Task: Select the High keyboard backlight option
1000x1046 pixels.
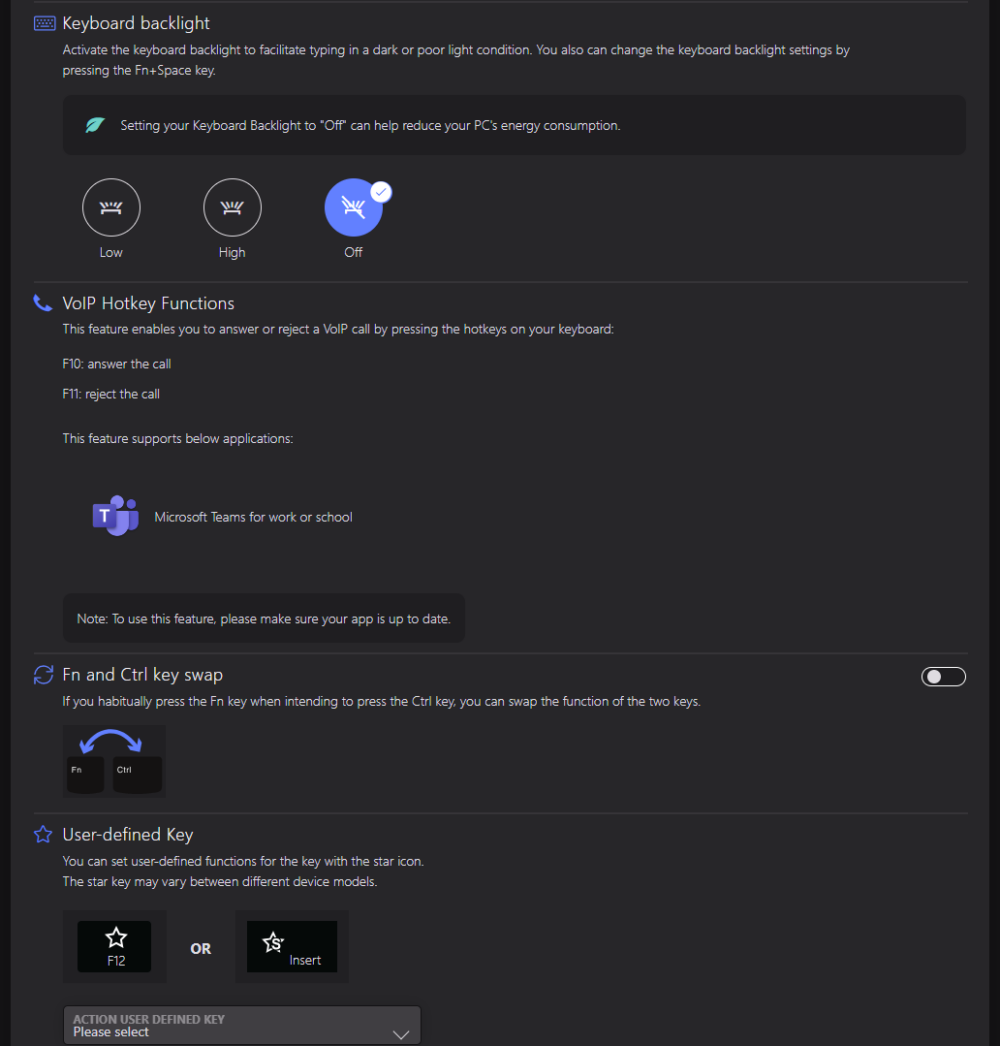Action: 232,208
